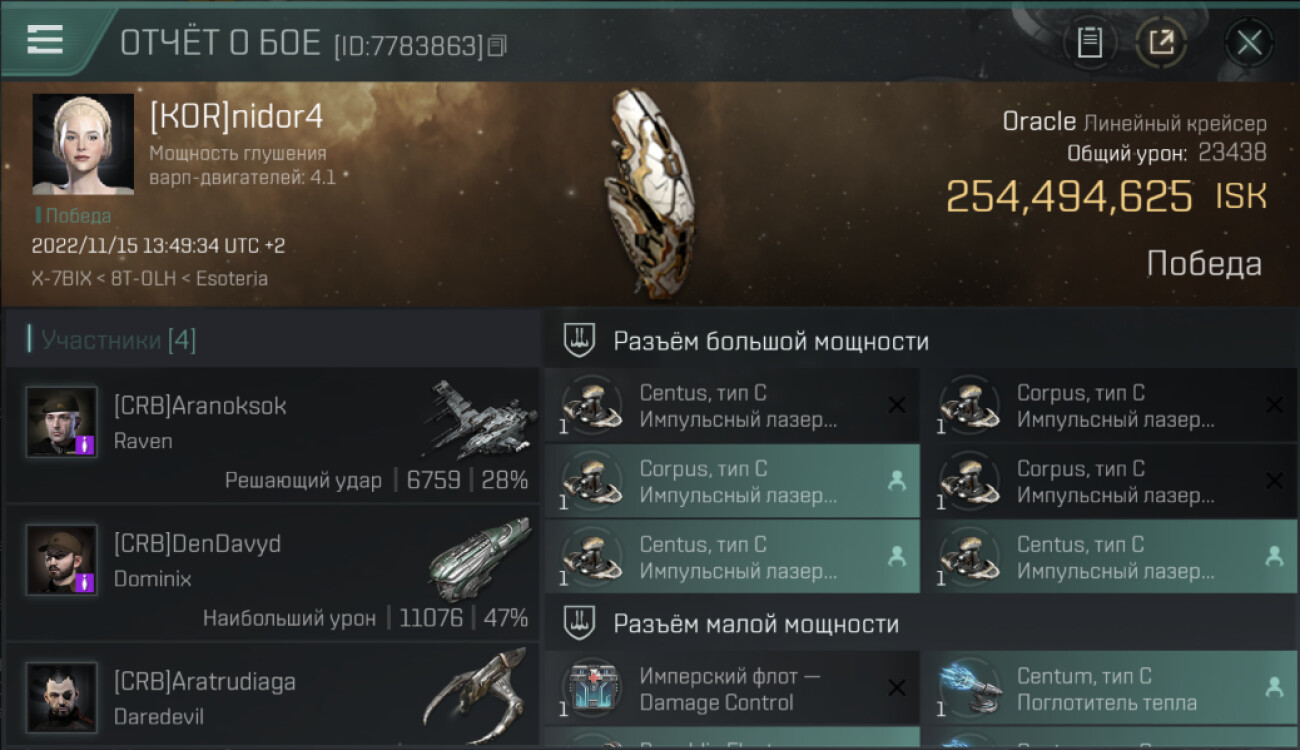Close the battle report window
Screen dimensions: 1300x750
coord(1249,42)
